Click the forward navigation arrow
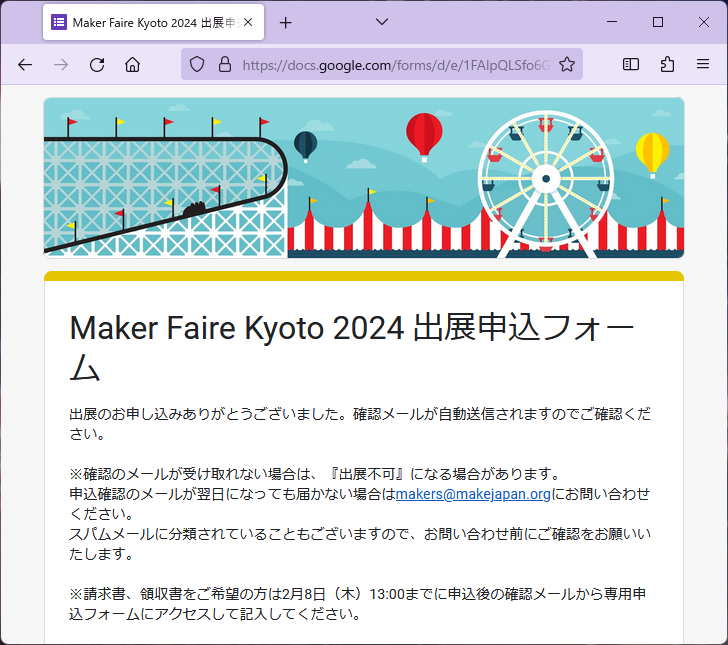Viewport: 728px width, 645px height. [x=61, y=65]
